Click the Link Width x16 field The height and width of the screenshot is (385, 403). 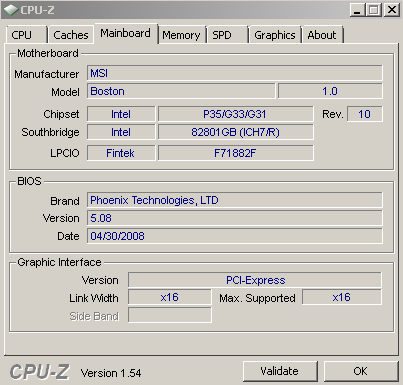tap(170, 297)
